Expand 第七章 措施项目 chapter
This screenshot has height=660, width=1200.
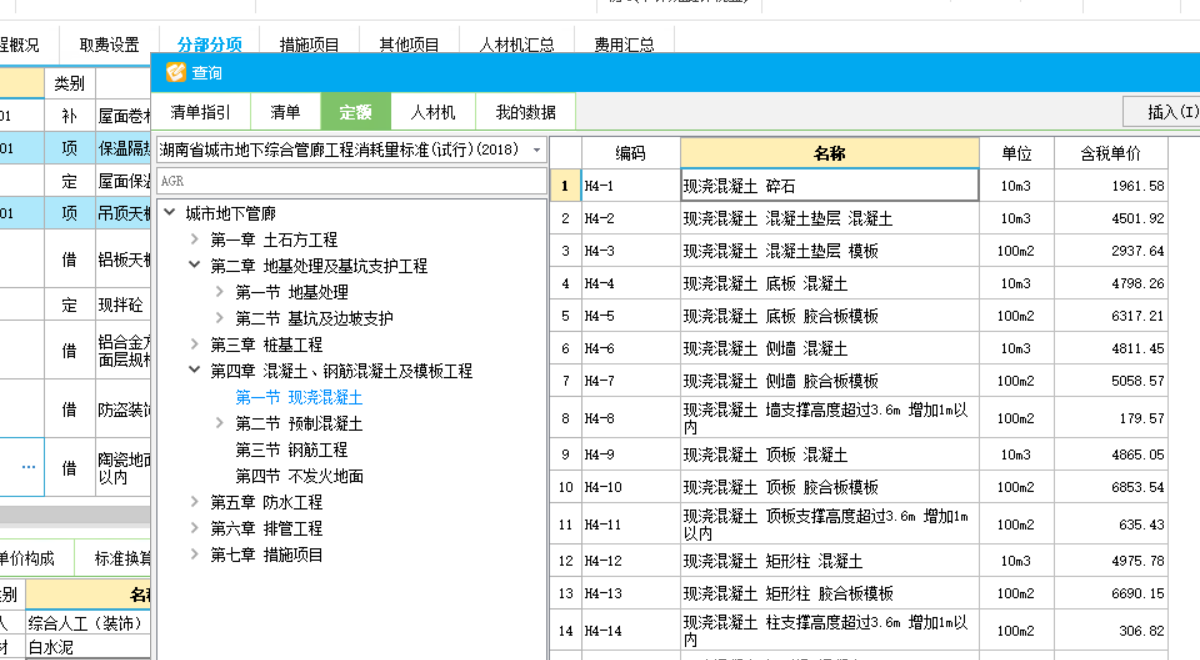(195, 554)
